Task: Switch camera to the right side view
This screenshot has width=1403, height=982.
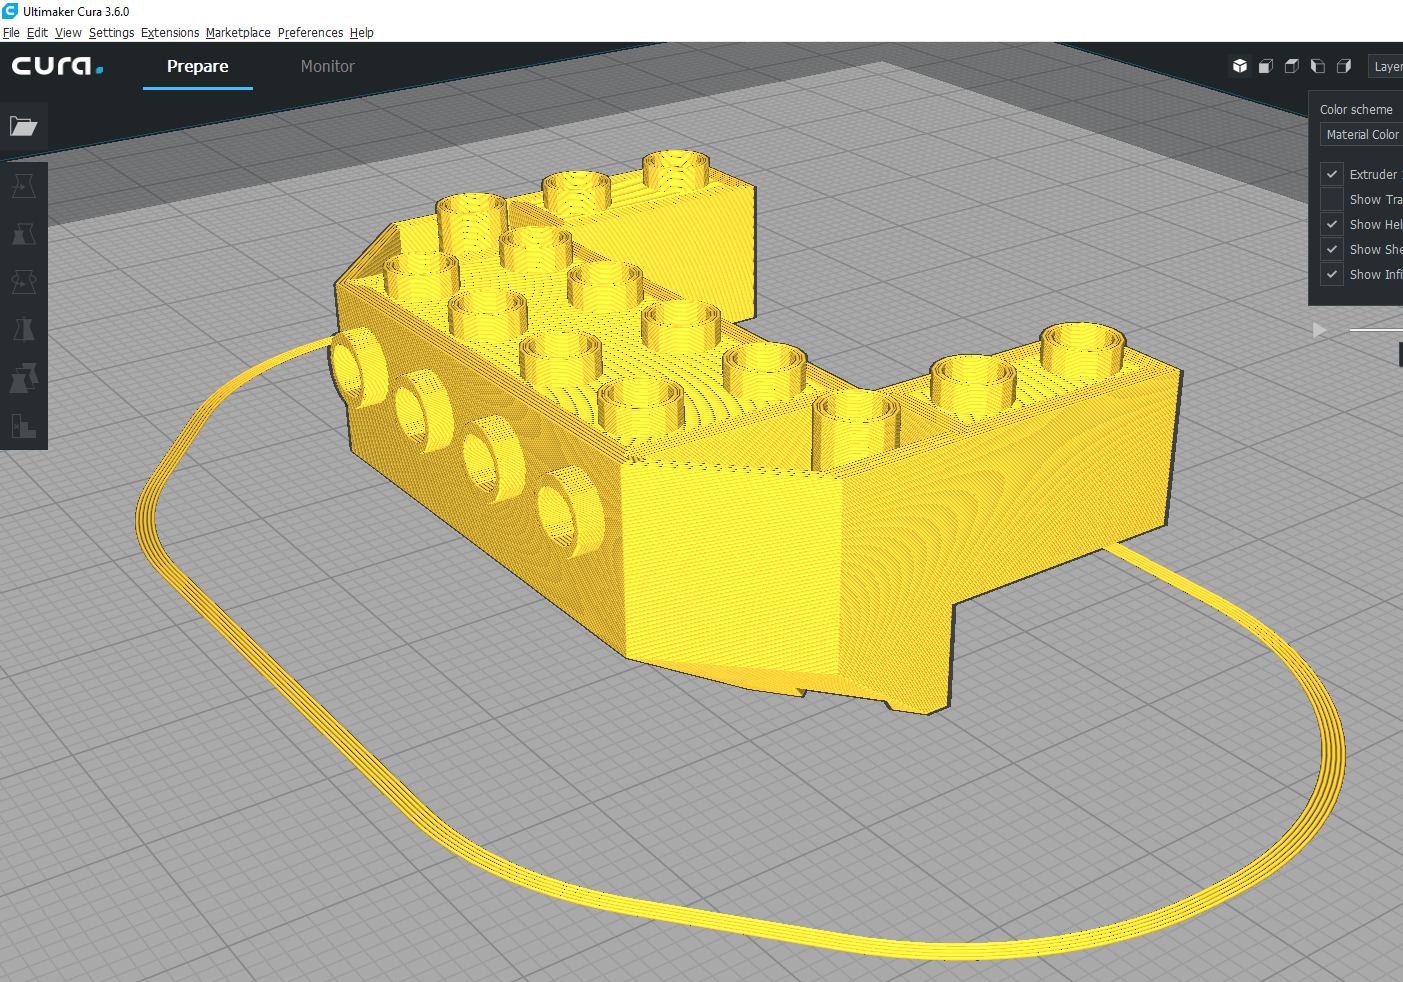Action: (x=1344, y=66)
